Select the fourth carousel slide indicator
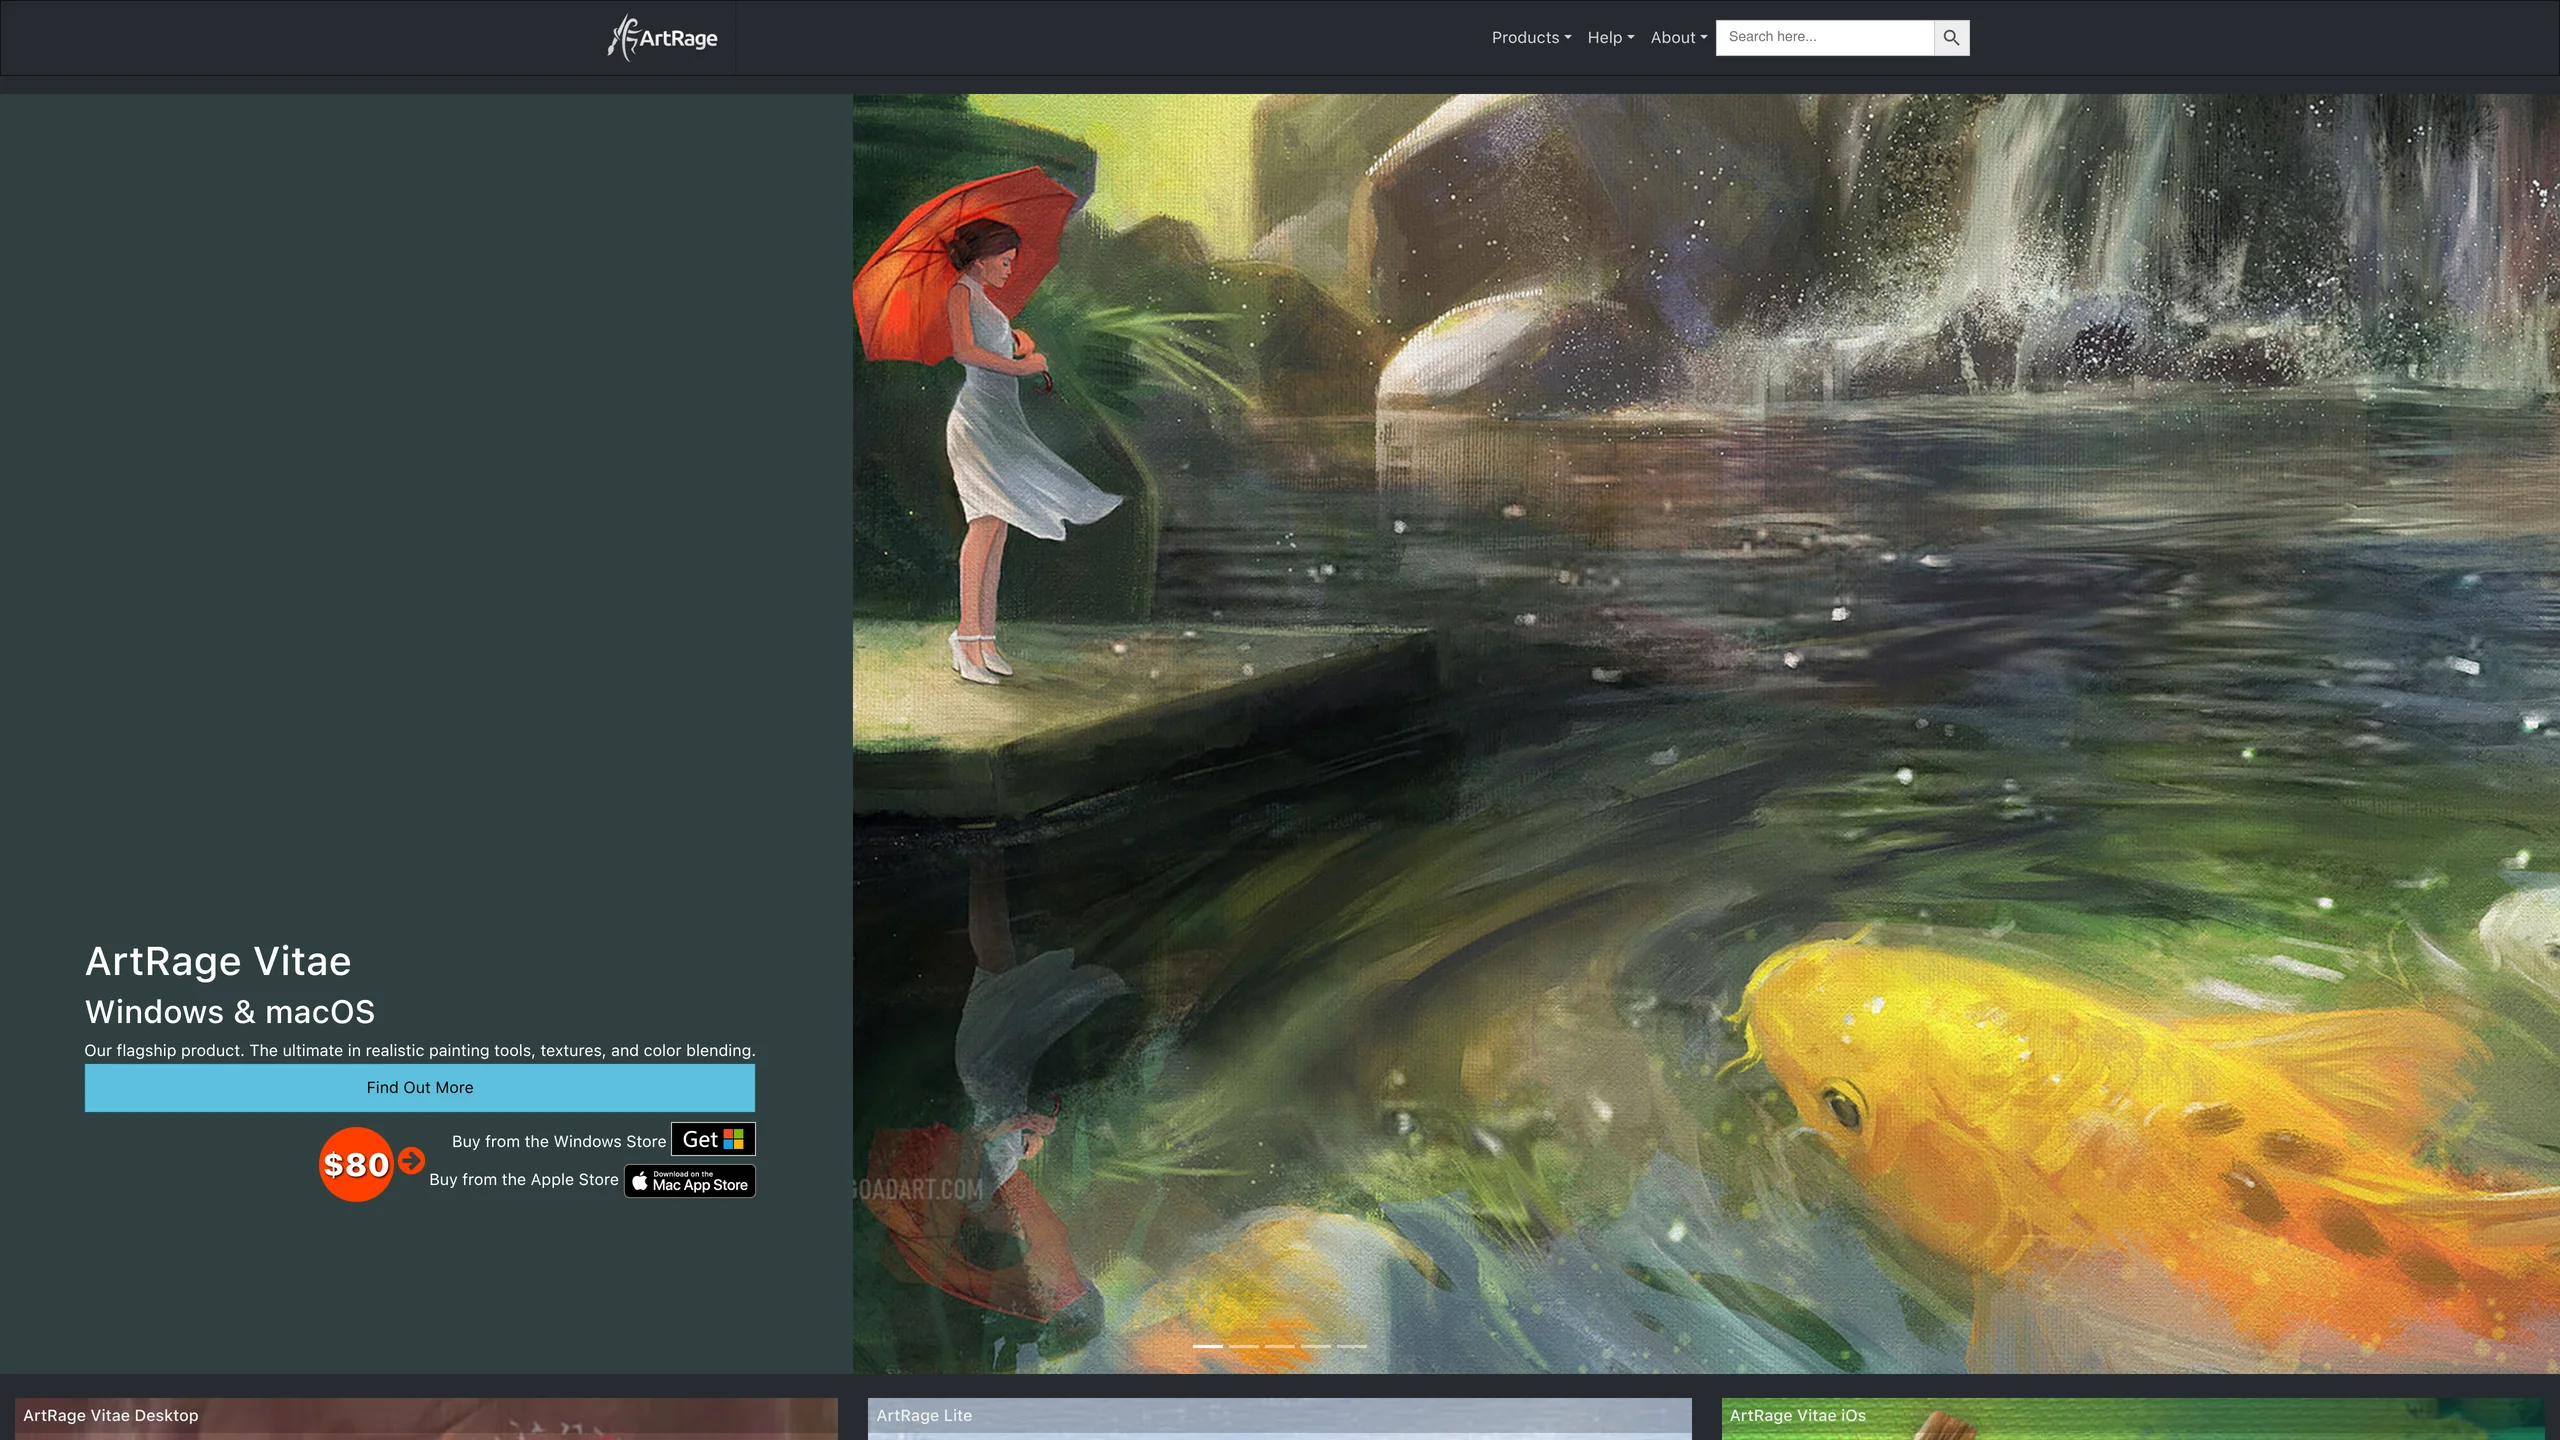 click(1316, 1346)
